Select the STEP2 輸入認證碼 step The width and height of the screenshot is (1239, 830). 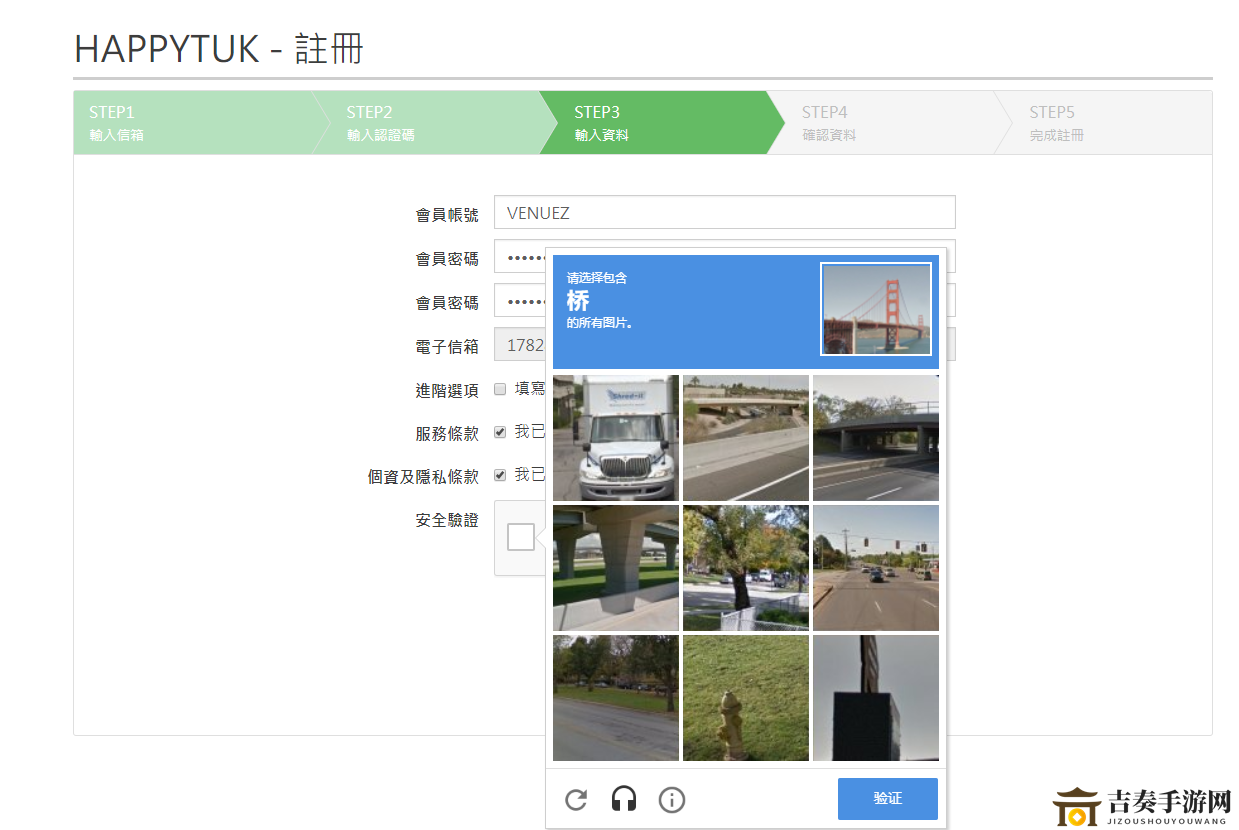[425, 123]
